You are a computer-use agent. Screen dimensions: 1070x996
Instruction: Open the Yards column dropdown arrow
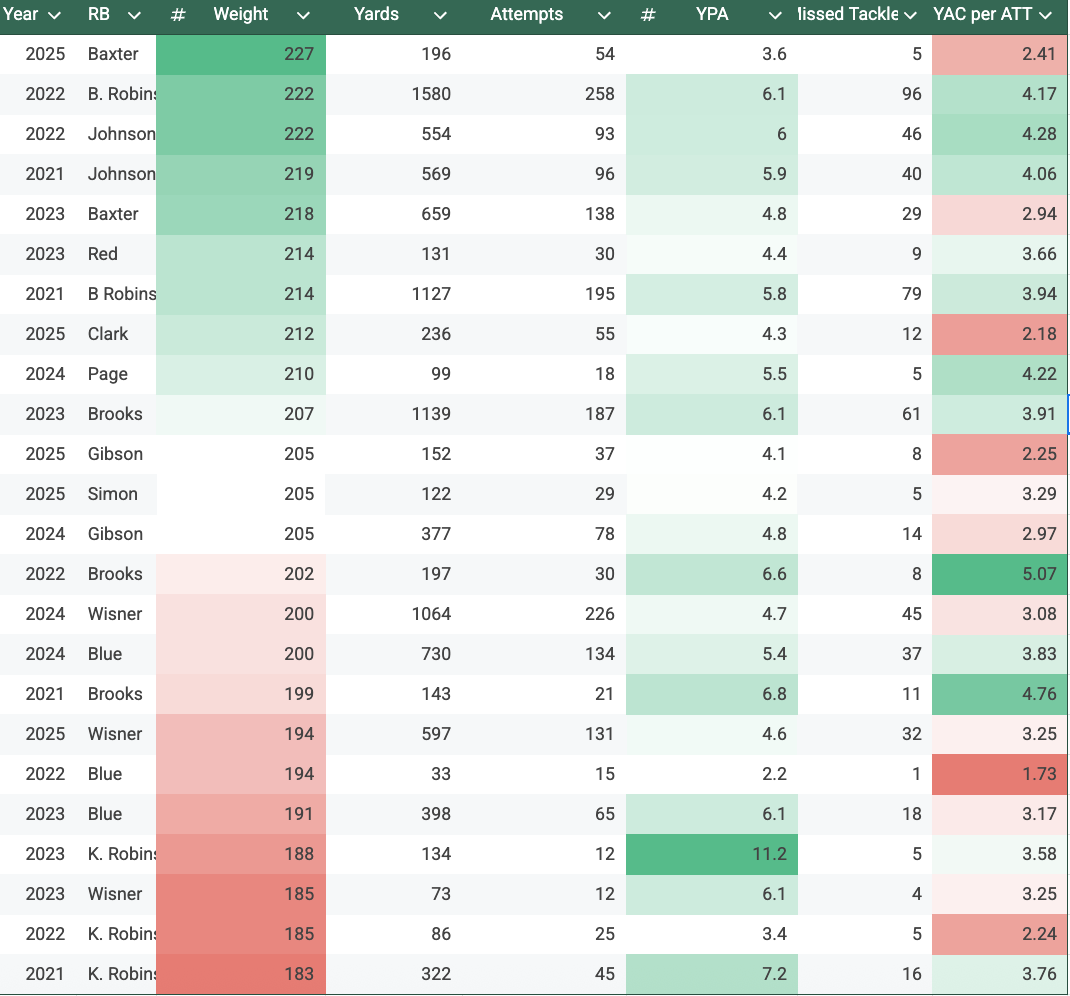(438, 15)
